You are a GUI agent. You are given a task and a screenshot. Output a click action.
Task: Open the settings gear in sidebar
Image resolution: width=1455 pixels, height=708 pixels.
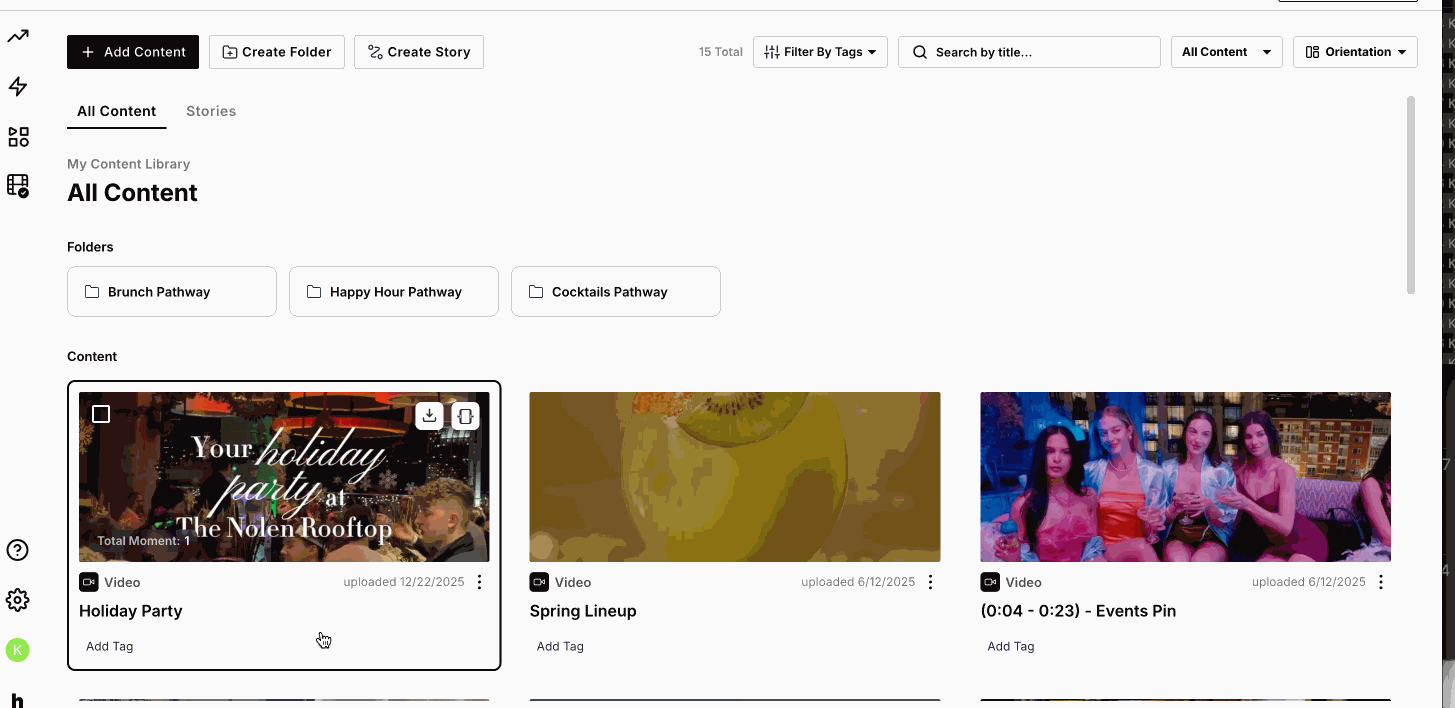tap(18, 600)
